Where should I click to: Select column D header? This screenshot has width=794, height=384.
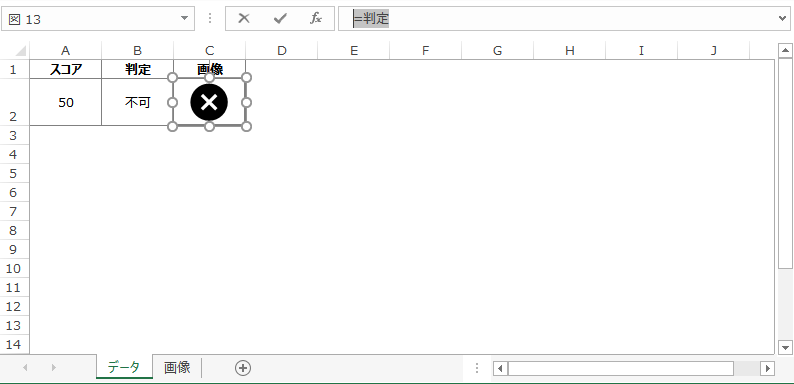point(282,50)
